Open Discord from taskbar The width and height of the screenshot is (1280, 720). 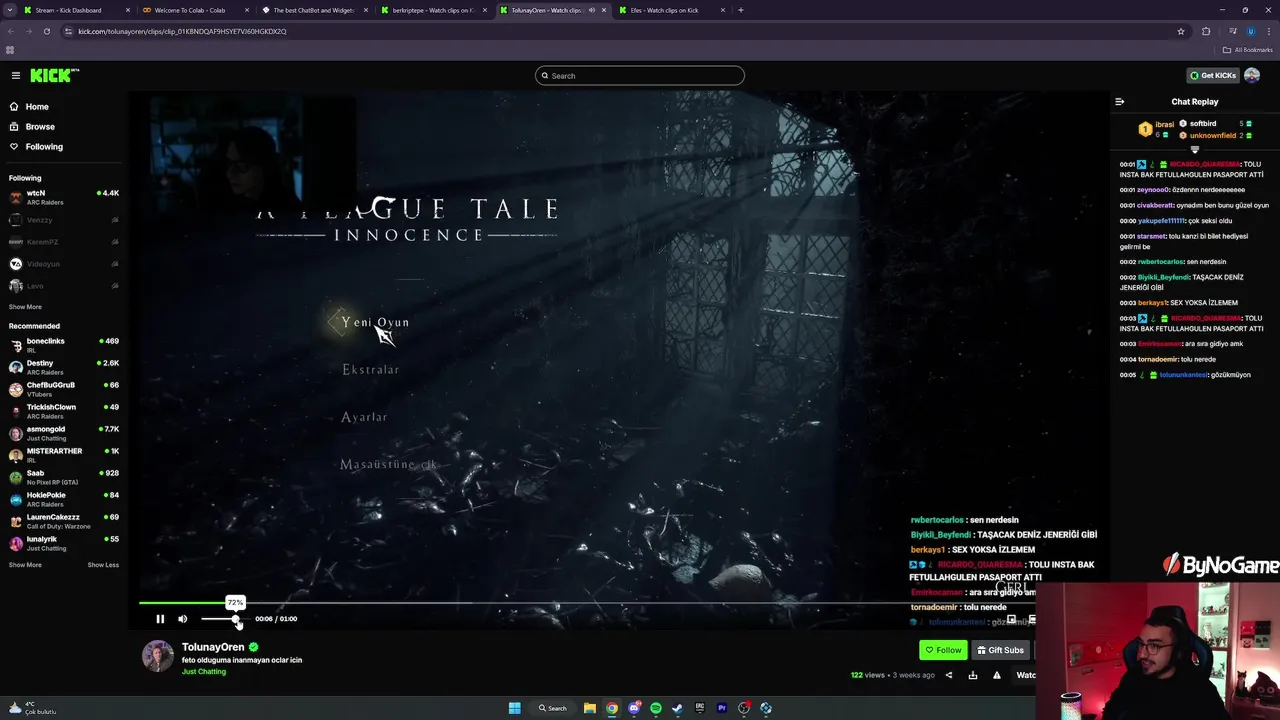pos(634,708)
